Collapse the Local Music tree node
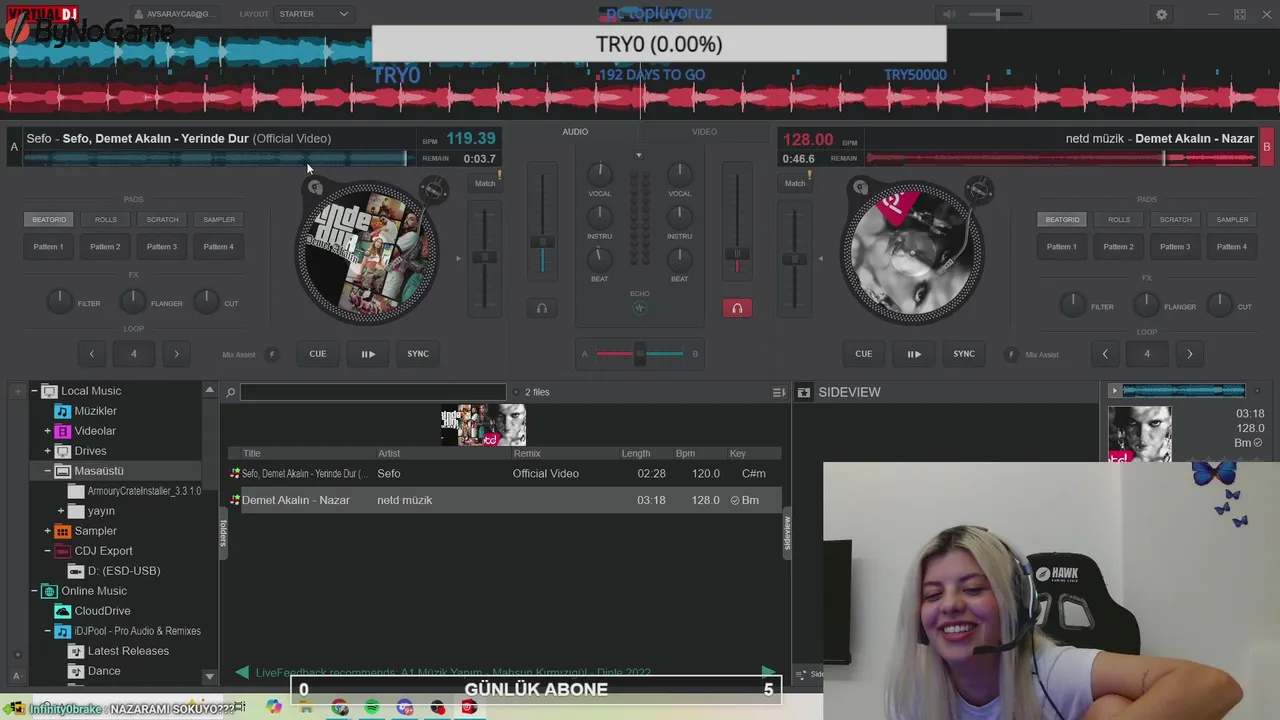1280x720 pixels. 33,391
